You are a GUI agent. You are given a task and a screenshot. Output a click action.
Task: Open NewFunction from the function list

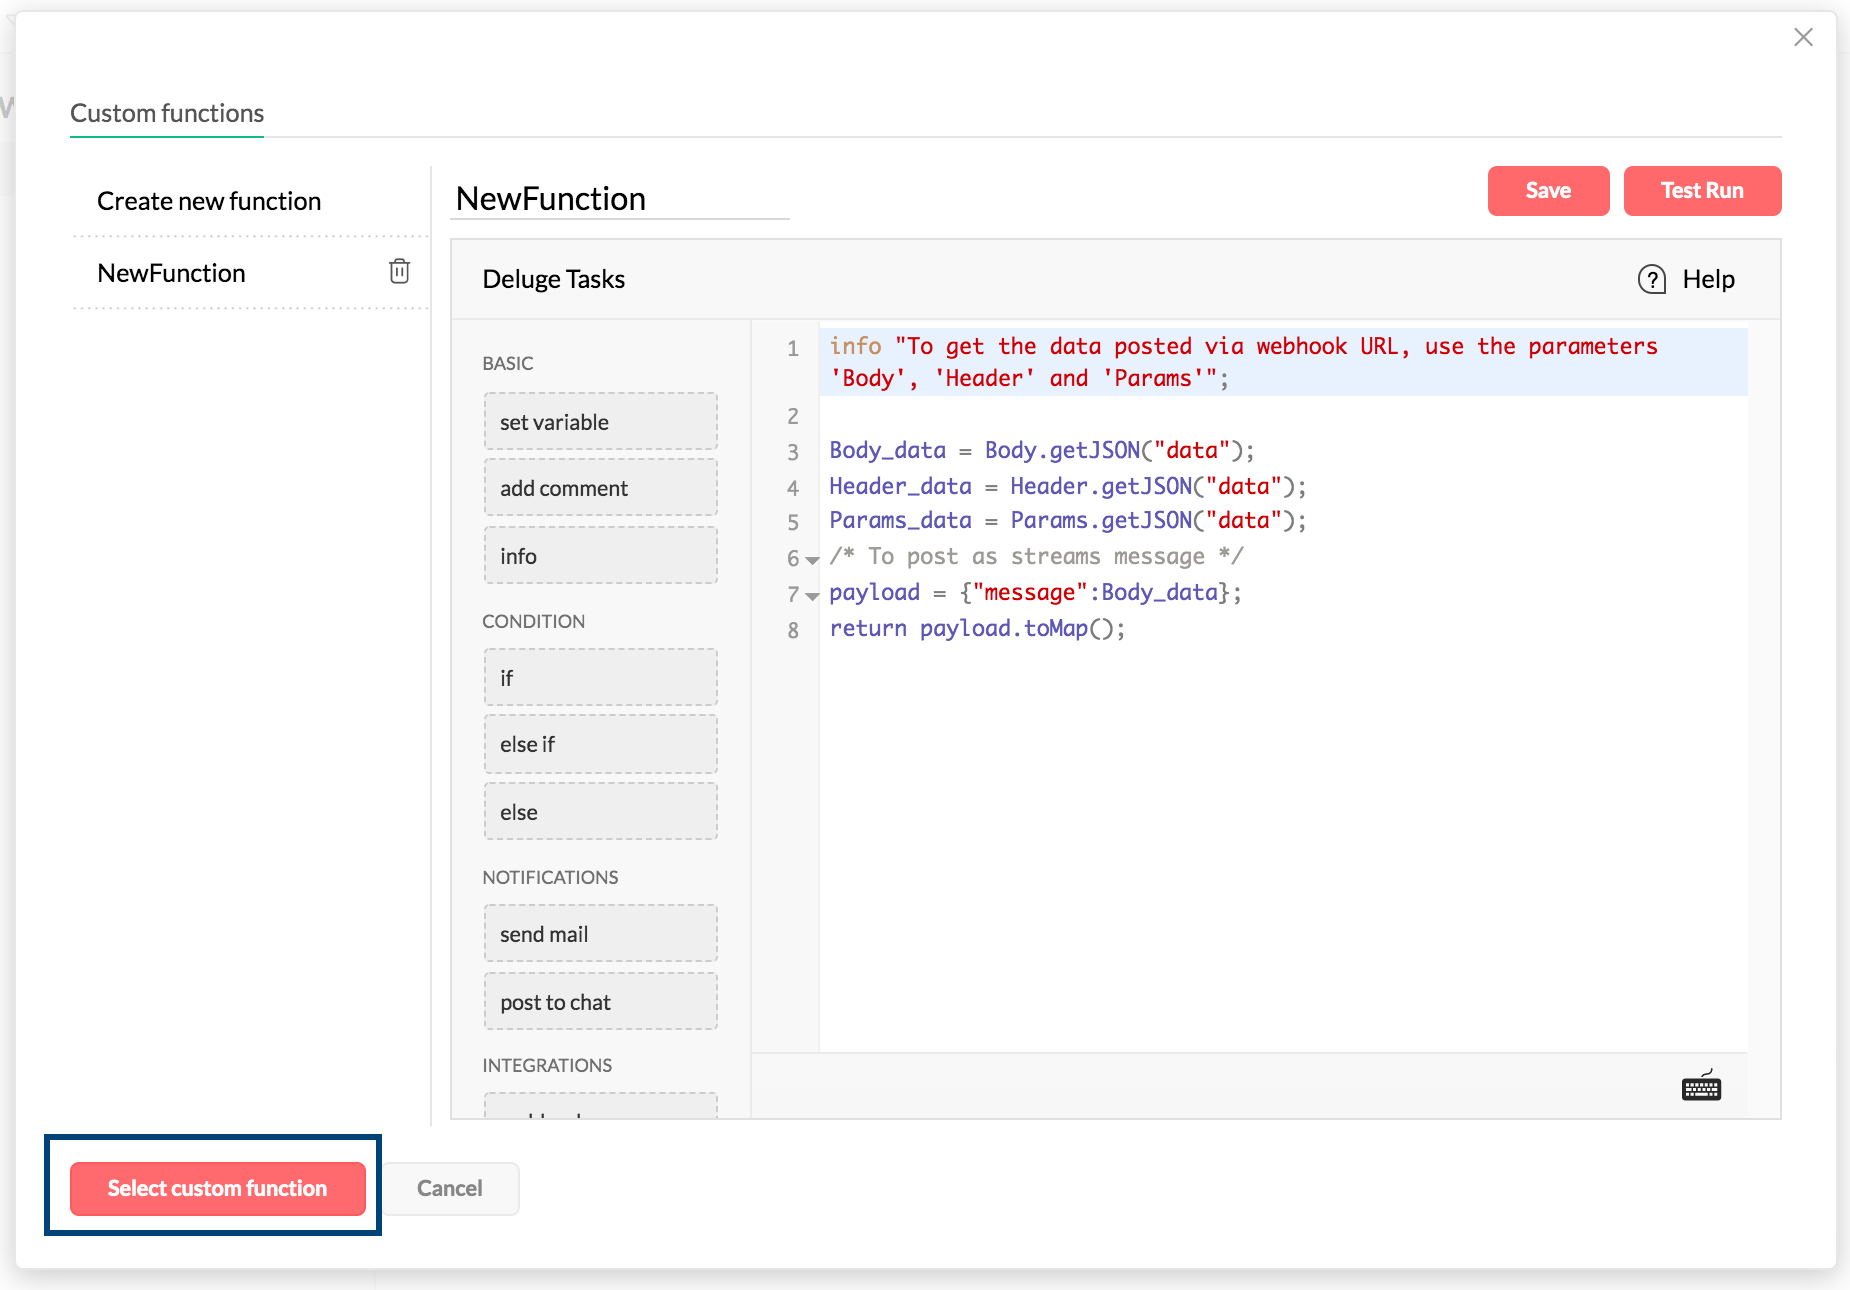coord(171,273)
